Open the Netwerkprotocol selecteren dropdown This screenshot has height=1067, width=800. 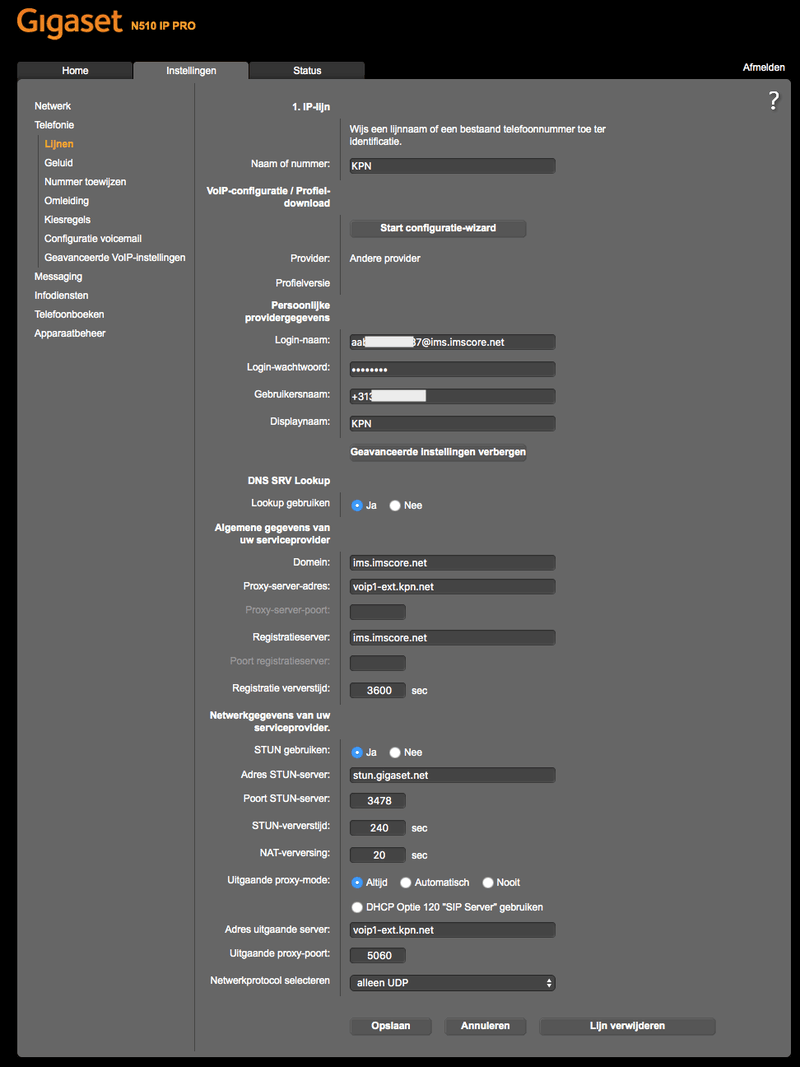tap(452, 983)
